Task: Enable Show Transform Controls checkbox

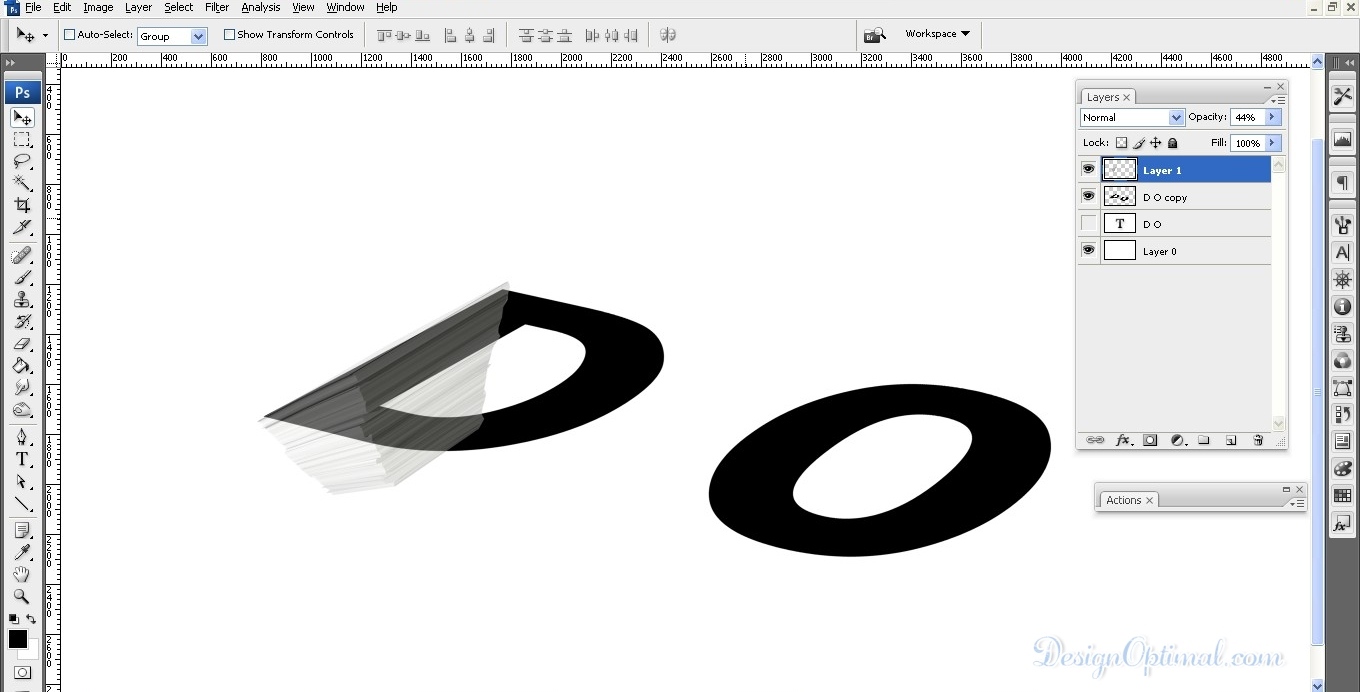Action: (229, 35)
